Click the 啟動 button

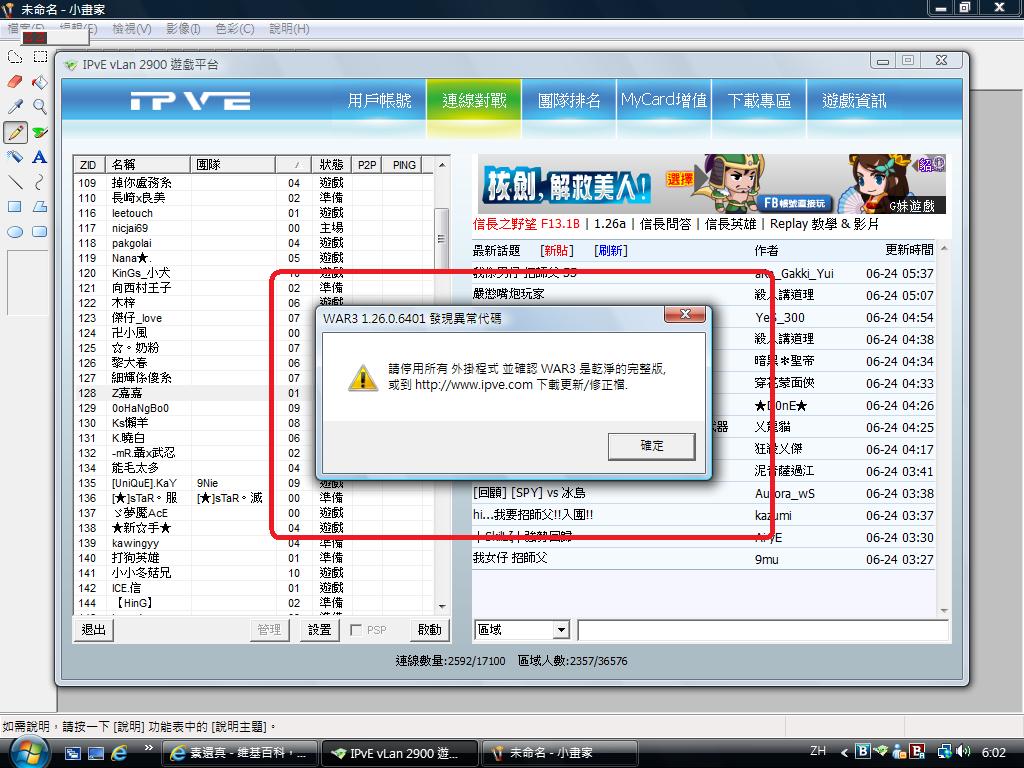429,630
